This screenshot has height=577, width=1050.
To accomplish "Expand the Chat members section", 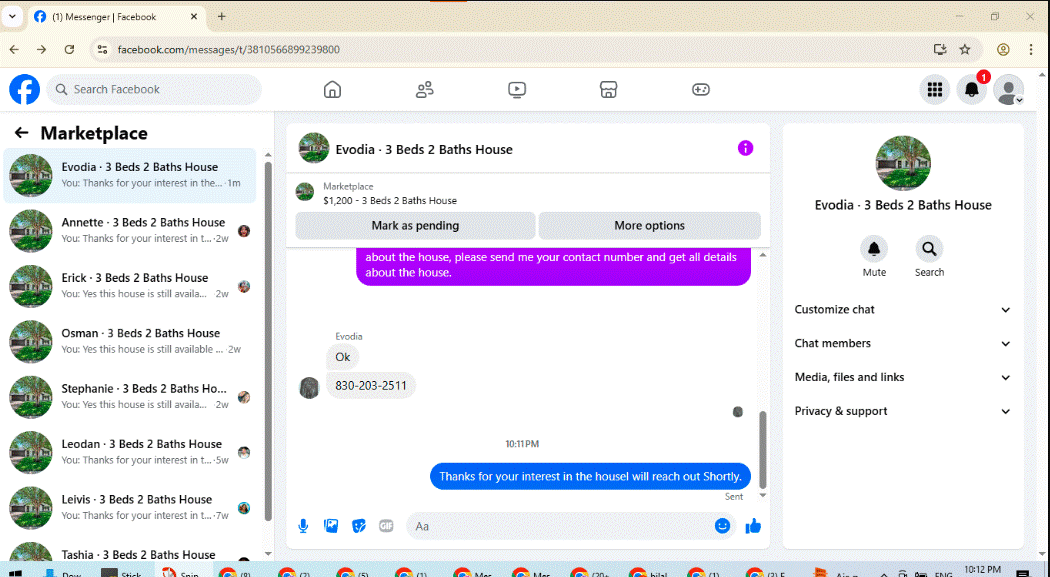I will (x=902, y=343).
